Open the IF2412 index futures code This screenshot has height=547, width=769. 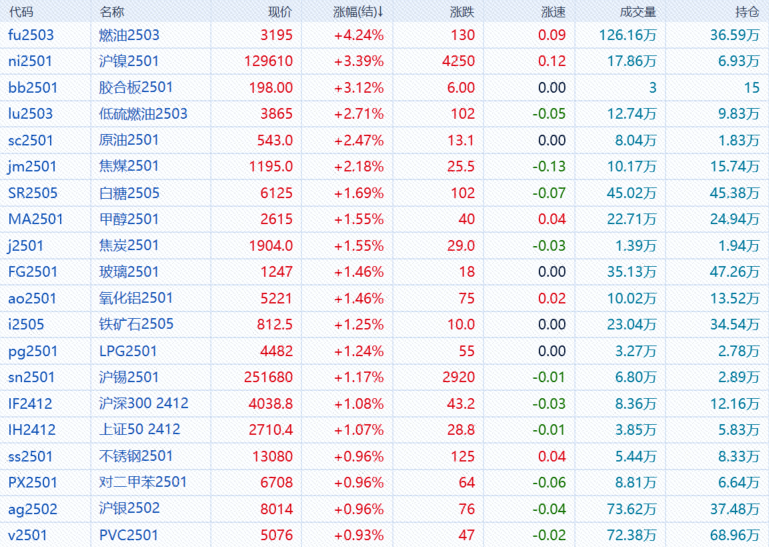tap(30, 403)
